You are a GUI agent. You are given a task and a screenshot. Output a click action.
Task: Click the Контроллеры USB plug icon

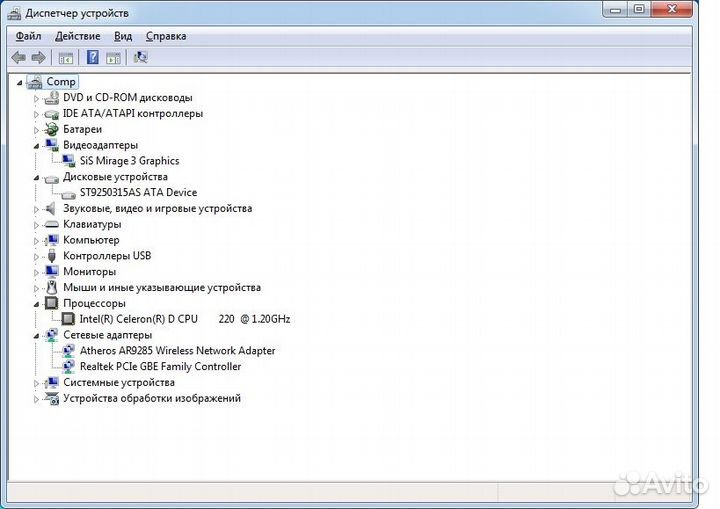coord(51,256)
